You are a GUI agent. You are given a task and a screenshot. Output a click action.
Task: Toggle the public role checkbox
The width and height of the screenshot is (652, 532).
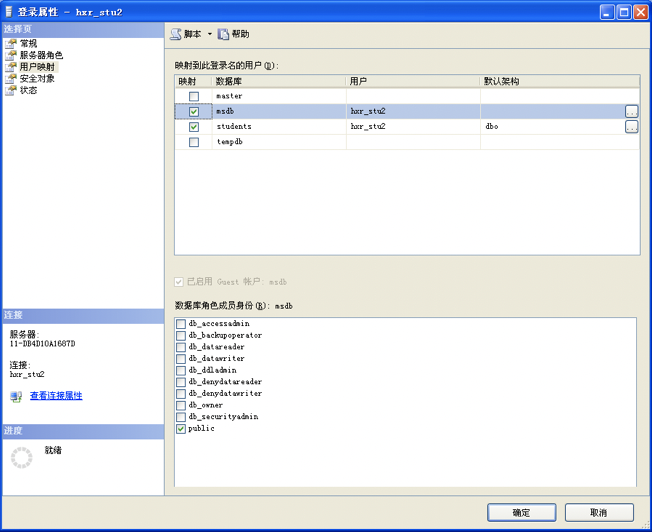tap(181, 428)
